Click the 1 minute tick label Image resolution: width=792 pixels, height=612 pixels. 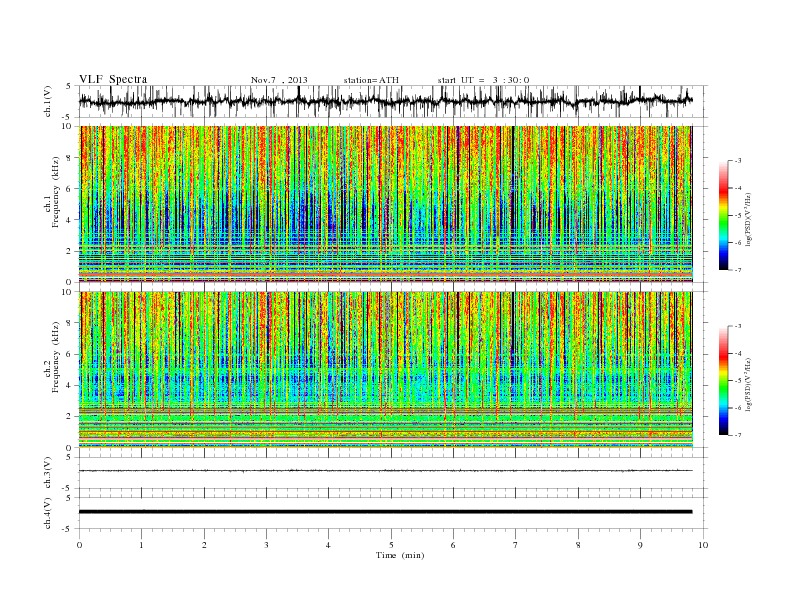pos(142,545)
